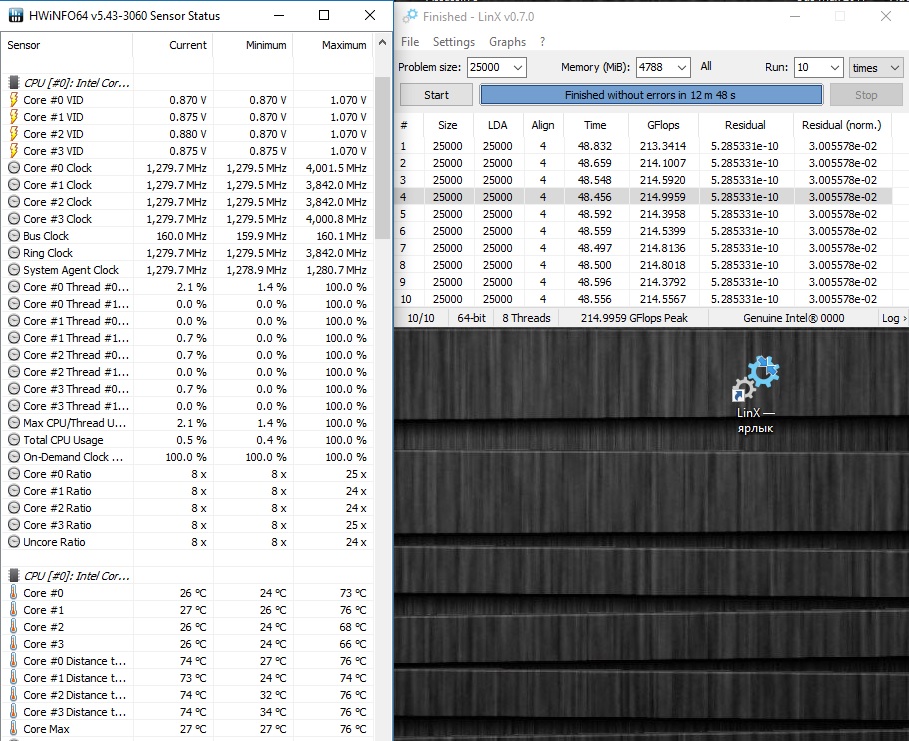Select result row 4 in the LinX table

click(x=643, y=197)
